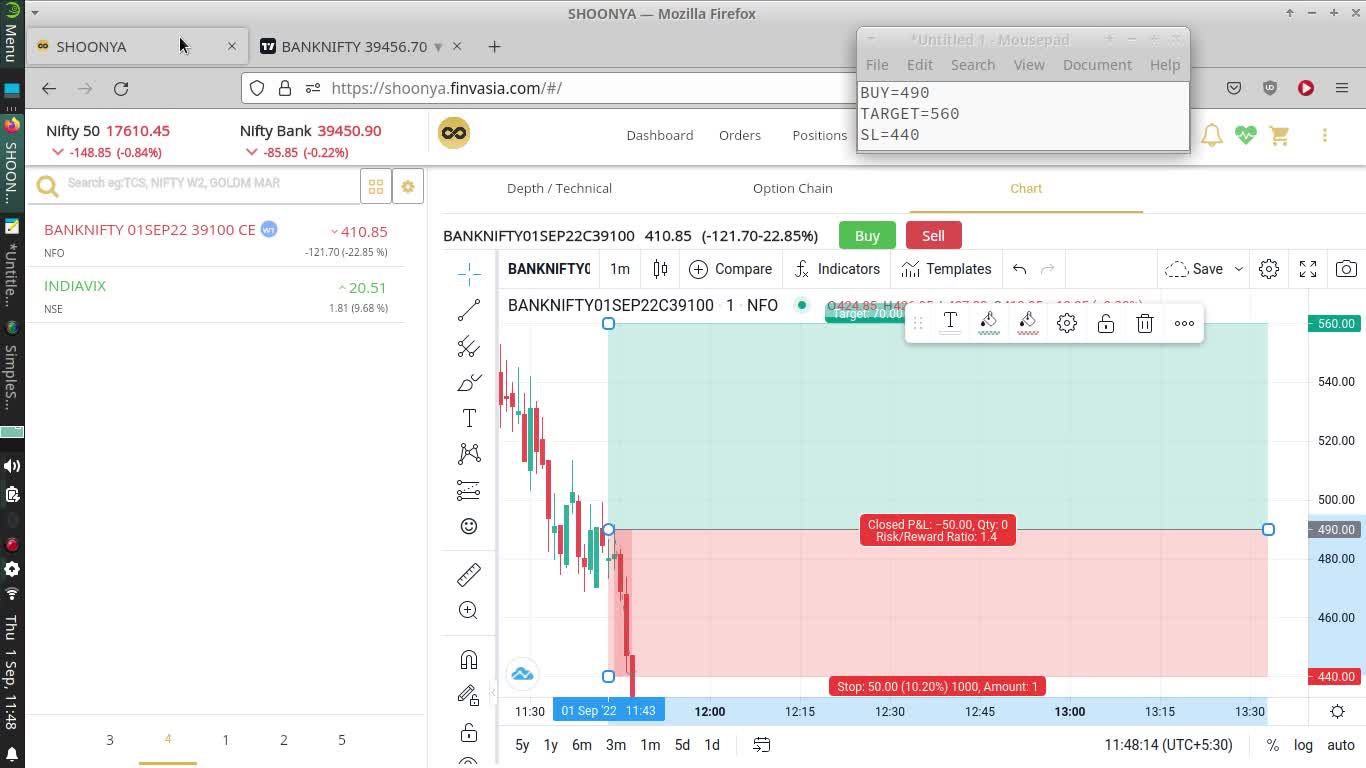This screenshot has width=1366, height=768.
Task: Toggle magnet mode on chart
Action: pyautogui.click(x=469, y=659)
